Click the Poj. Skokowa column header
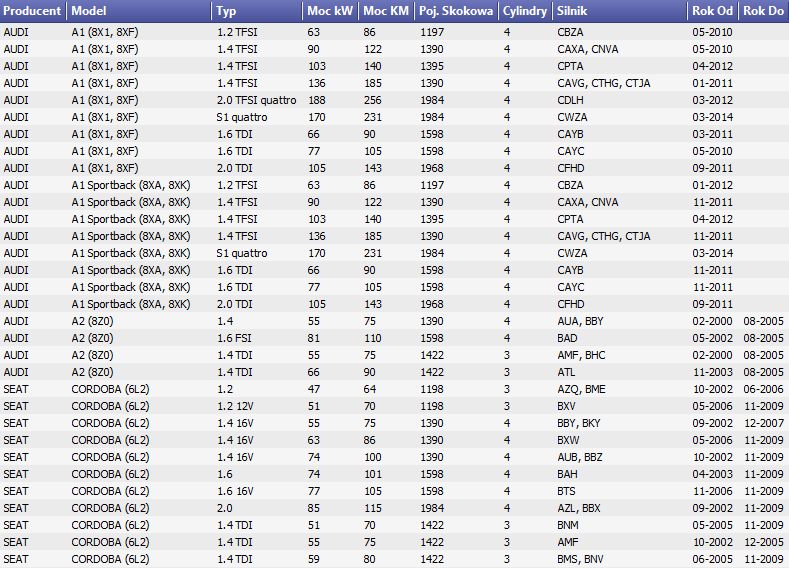 point(456,11)
